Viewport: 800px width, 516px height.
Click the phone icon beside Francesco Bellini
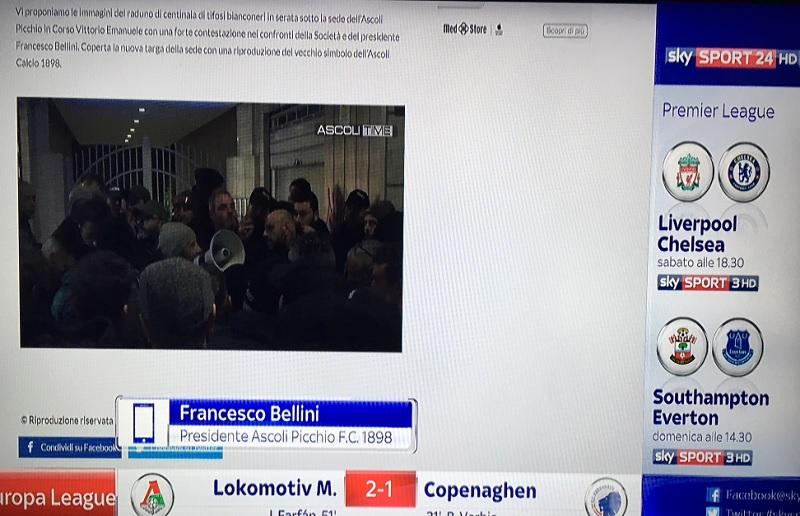tap(143, 423)
